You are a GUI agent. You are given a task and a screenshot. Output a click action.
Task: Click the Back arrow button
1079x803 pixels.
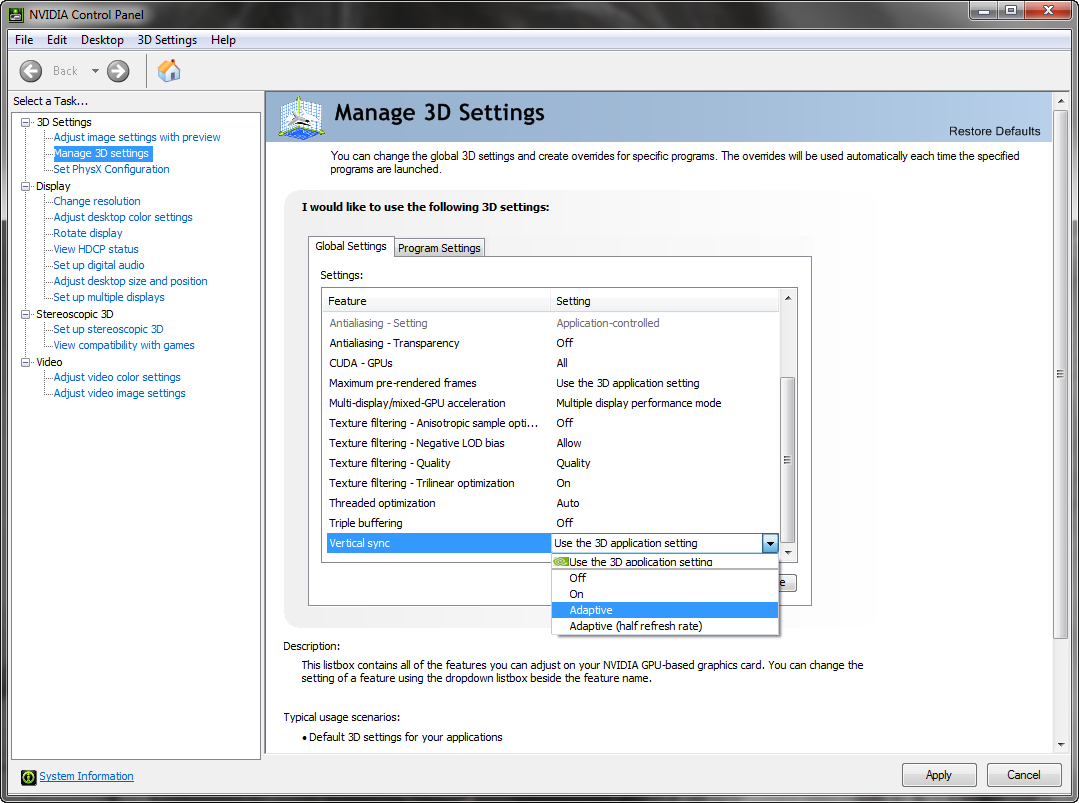click(x=30, y=71)
